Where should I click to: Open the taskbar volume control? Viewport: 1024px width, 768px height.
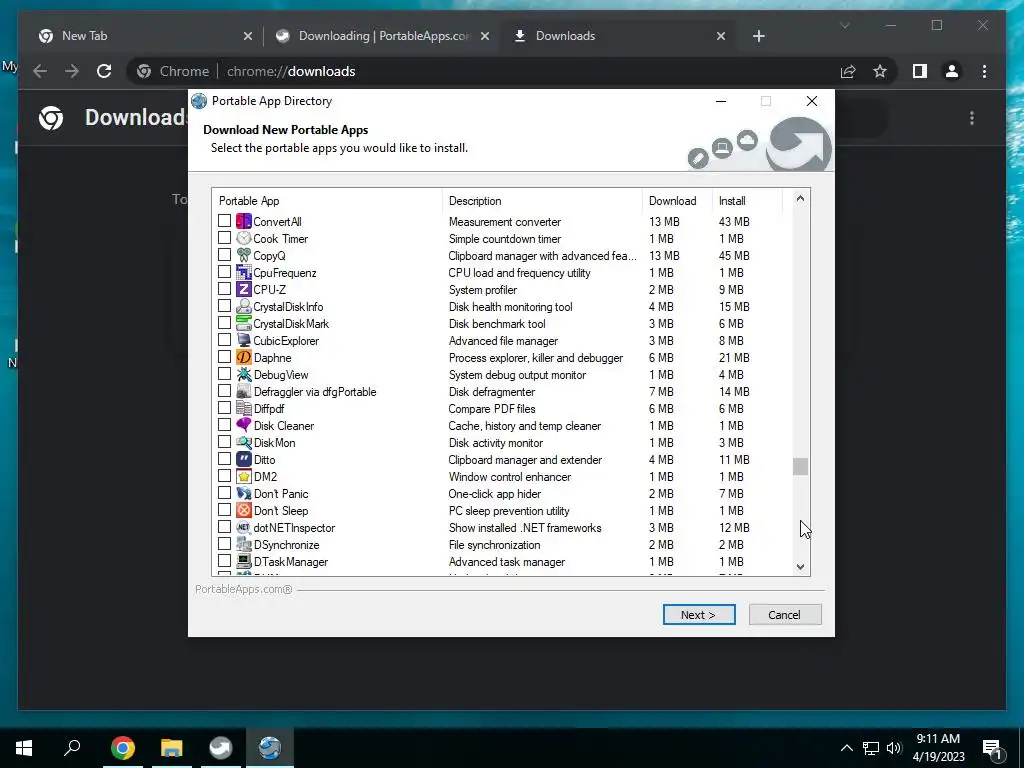894,748
